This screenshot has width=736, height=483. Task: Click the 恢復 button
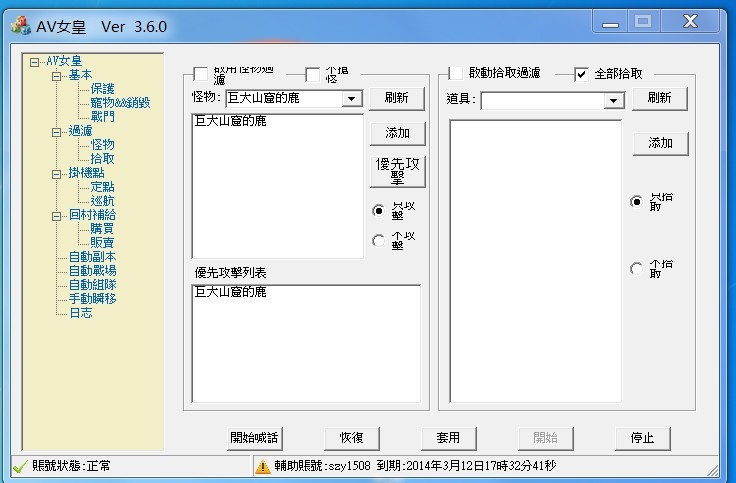[x=352, y=438]
